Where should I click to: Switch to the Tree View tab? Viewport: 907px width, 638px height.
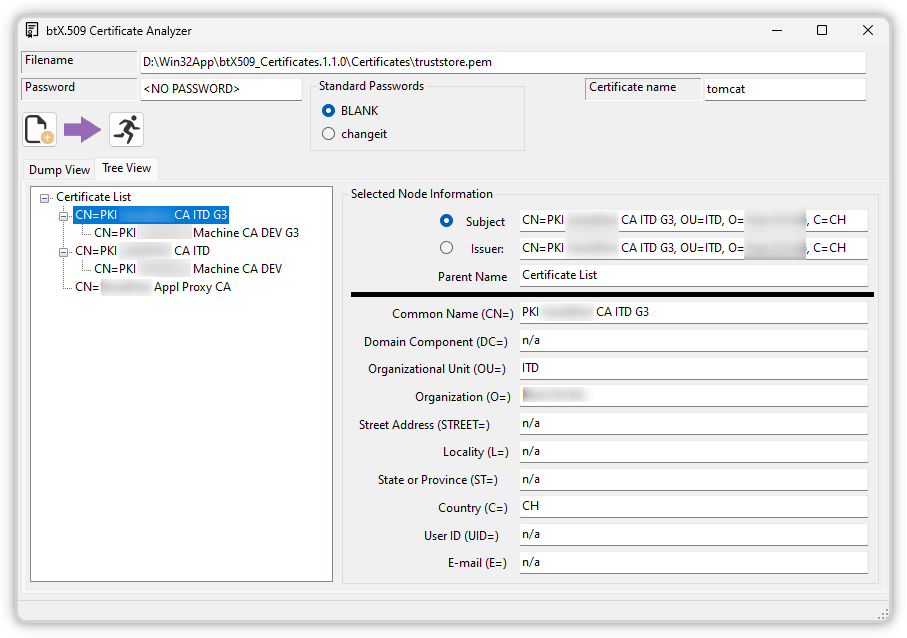[x=126, y=168]
